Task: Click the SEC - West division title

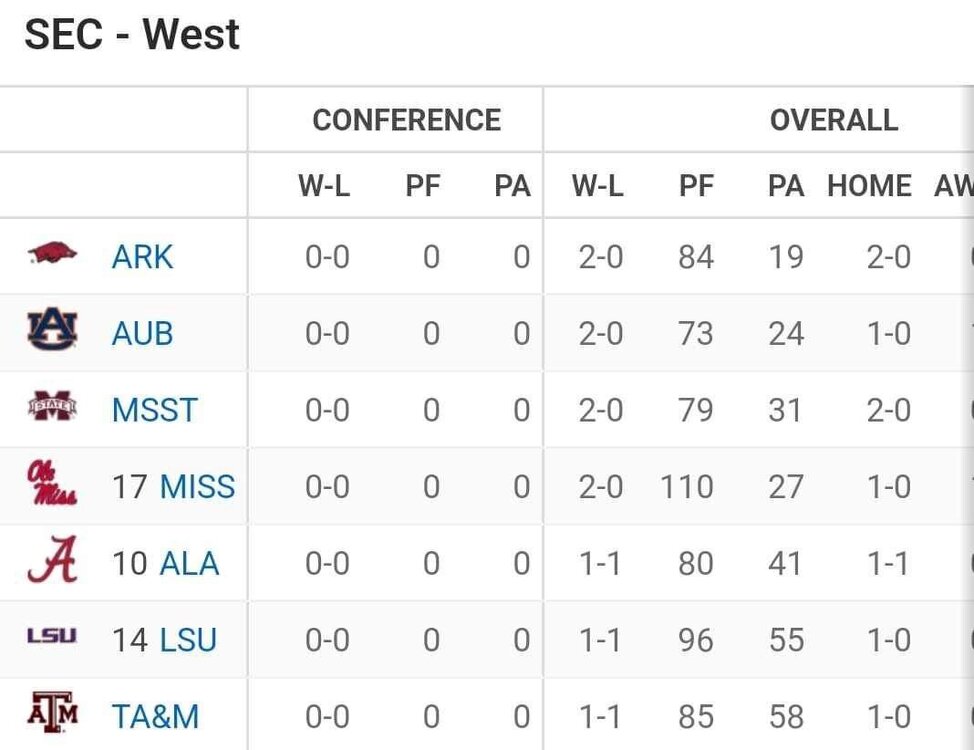Action: 132,36
